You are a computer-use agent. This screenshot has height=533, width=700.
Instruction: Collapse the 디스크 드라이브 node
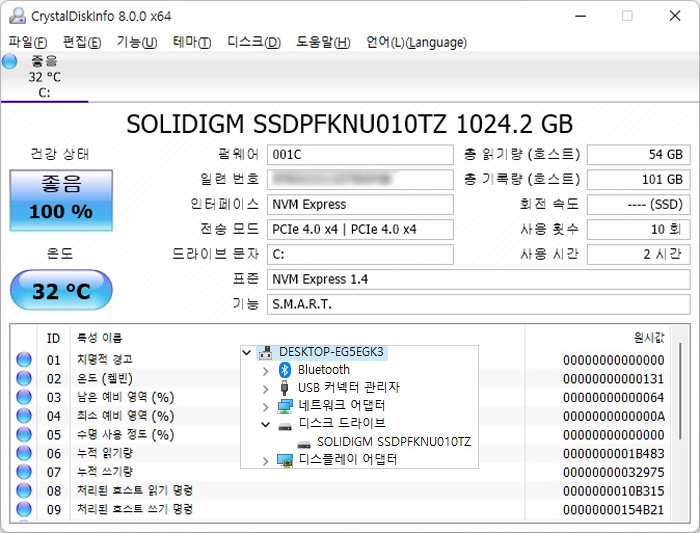tap(266, 425)
